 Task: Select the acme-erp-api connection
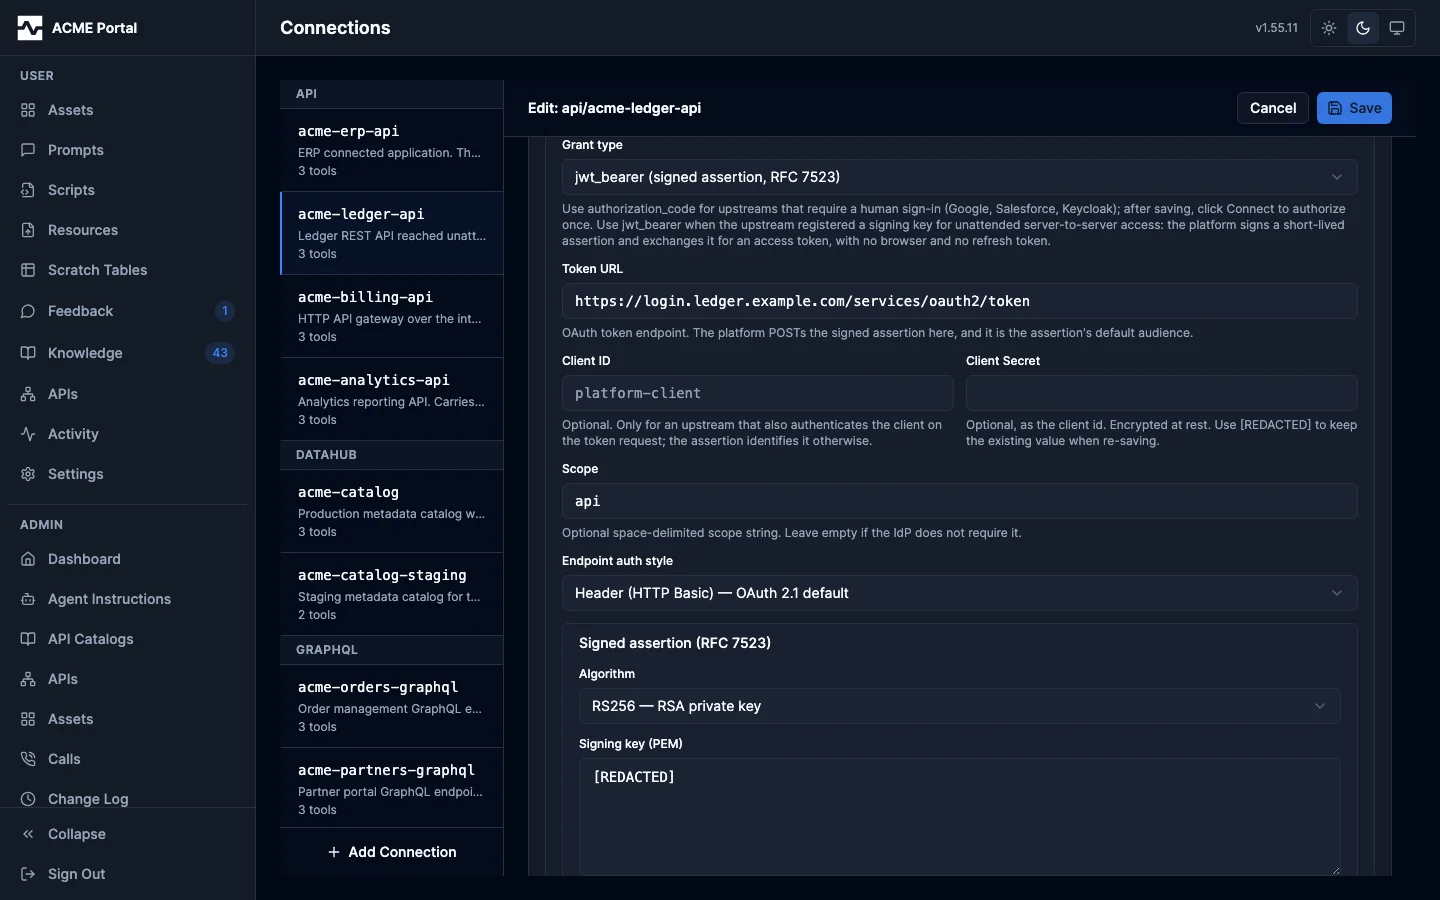click(x=392, y=150)
